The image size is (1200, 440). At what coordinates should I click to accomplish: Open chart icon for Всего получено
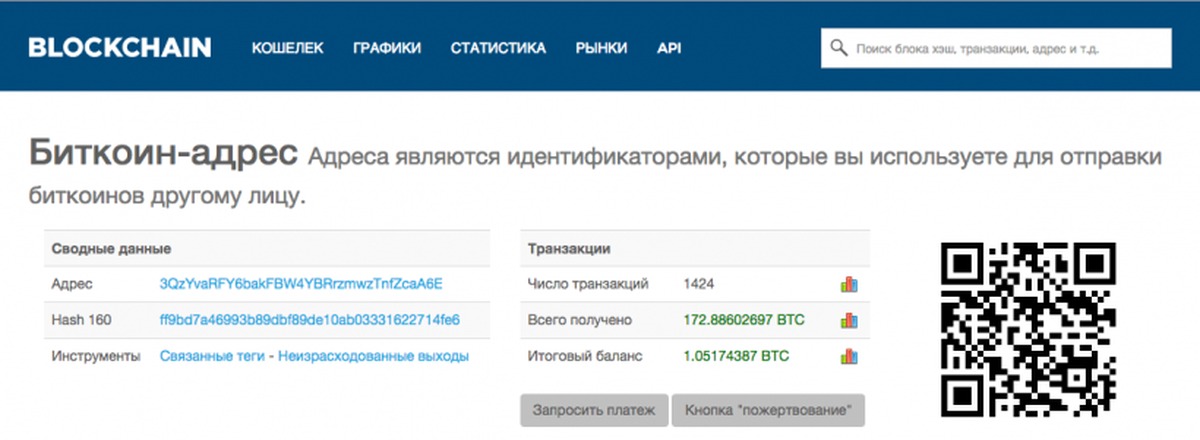[x=849, y=320]
